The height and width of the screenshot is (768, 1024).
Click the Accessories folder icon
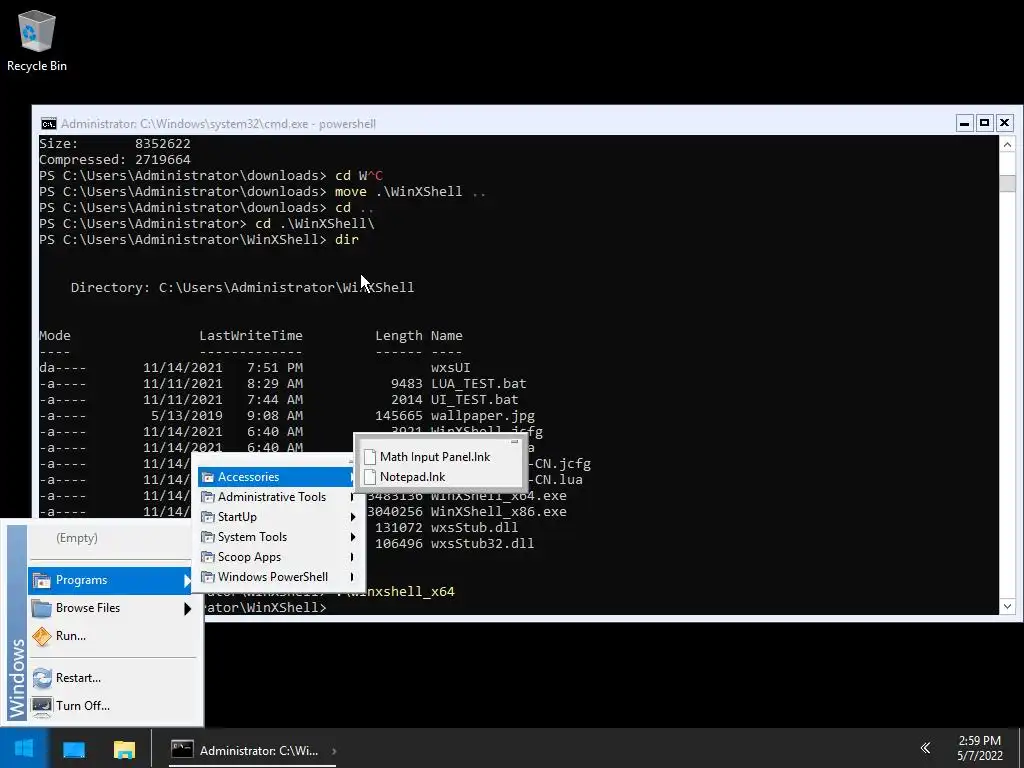pos(208,477)
